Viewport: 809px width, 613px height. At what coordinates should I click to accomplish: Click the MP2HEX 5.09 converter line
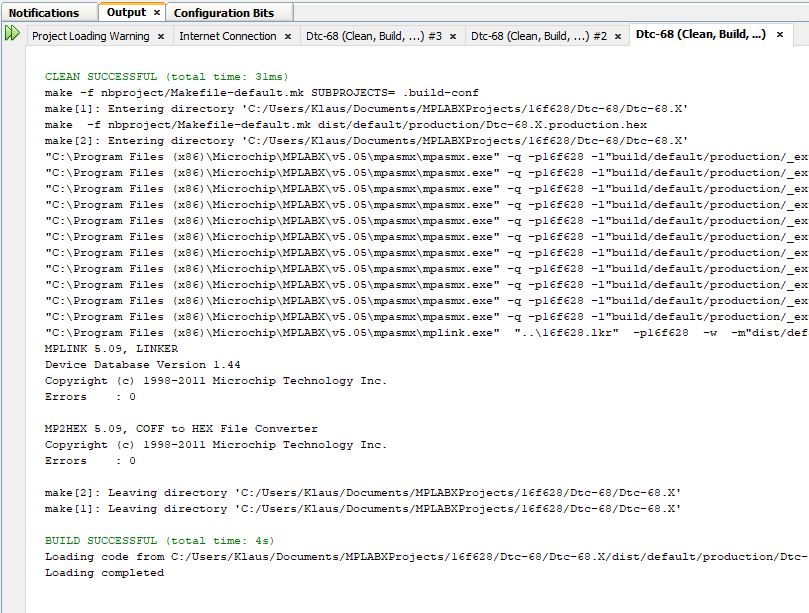(181, 429)
